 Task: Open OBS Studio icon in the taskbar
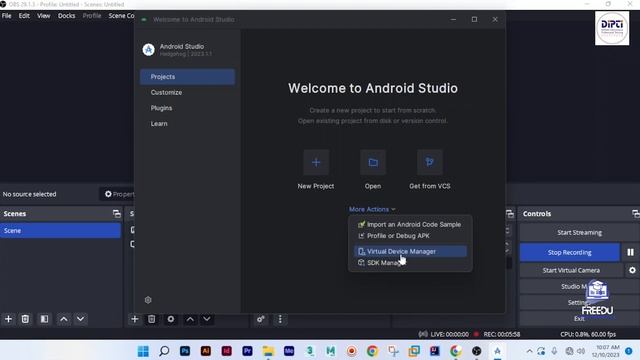(476, 351)
